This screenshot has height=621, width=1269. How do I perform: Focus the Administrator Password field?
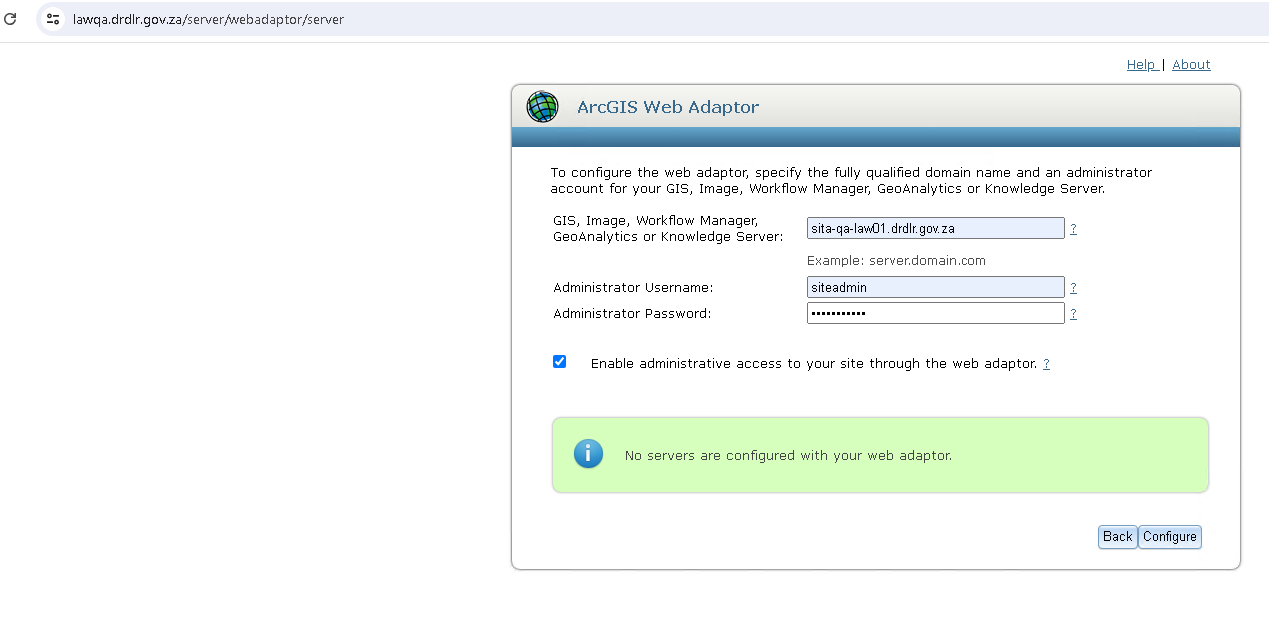(935, 313)
